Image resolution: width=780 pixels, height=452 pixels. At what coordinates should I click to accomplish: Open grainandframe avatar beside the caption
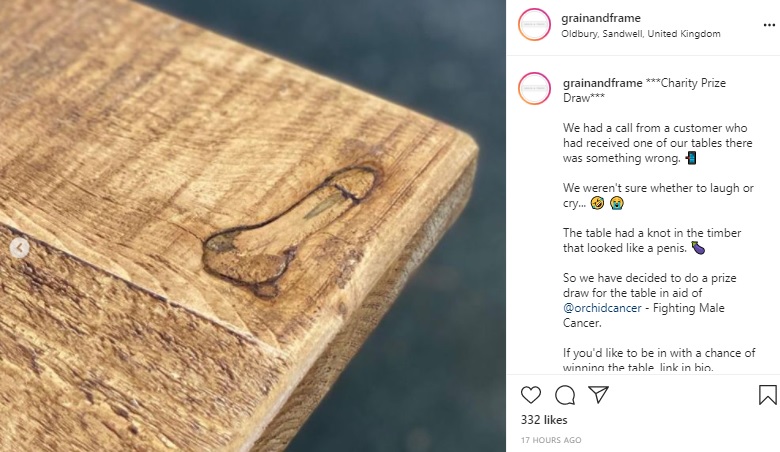click(534, 89)
